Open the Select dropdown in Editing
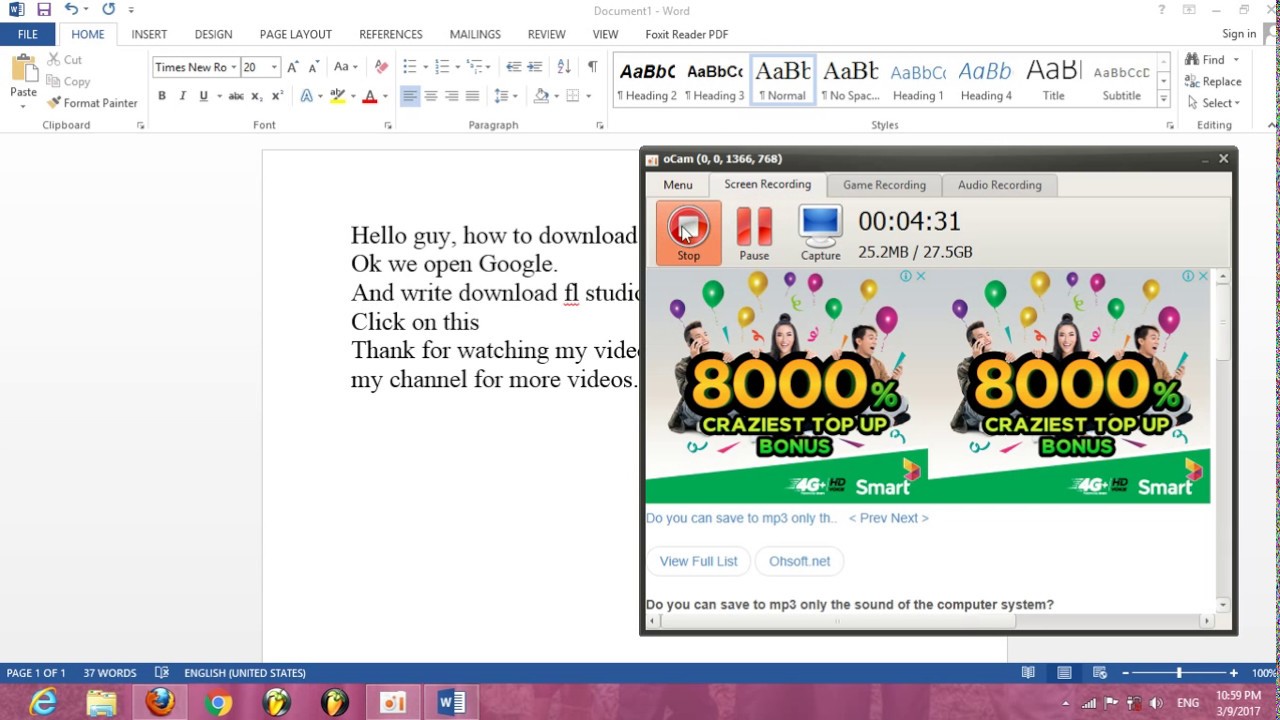The height and width of the screenshot is (720, 1280). pos(1213,103)
